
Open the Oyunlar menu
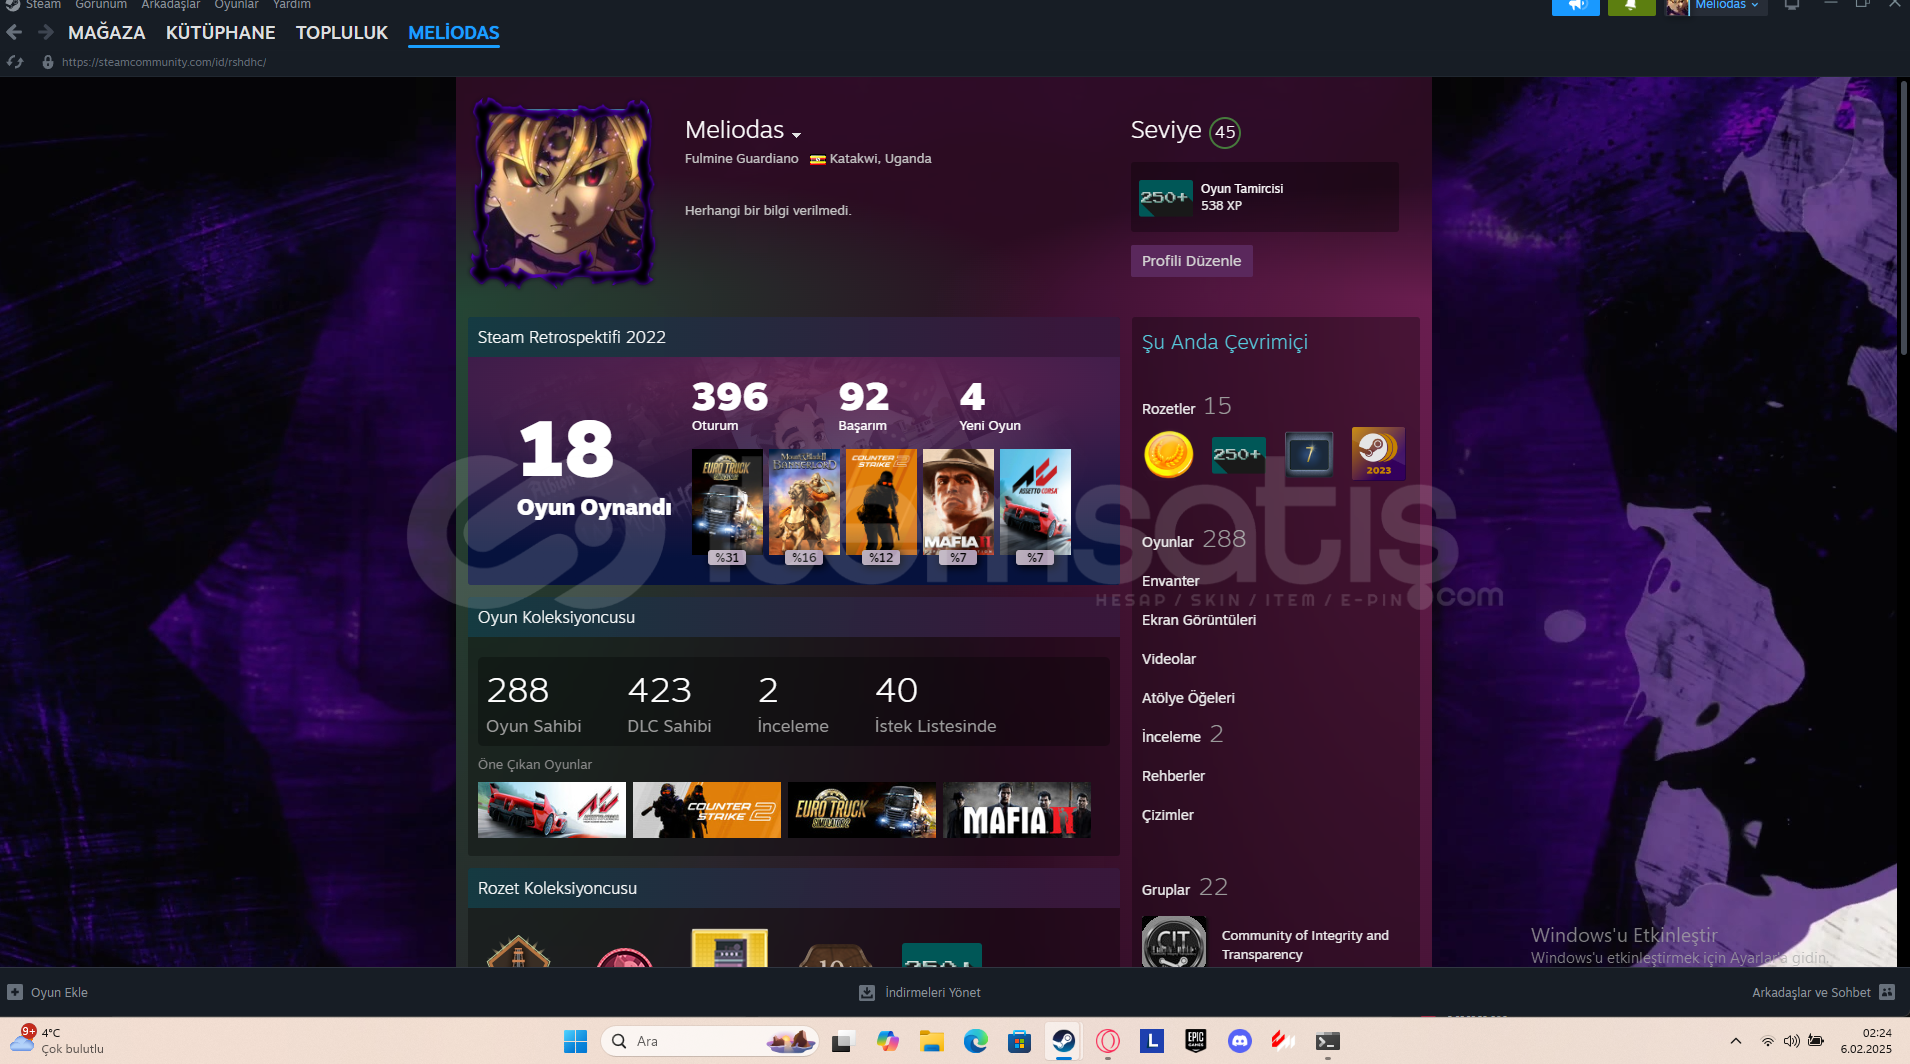pyautogui.click(x=236, y=5)
